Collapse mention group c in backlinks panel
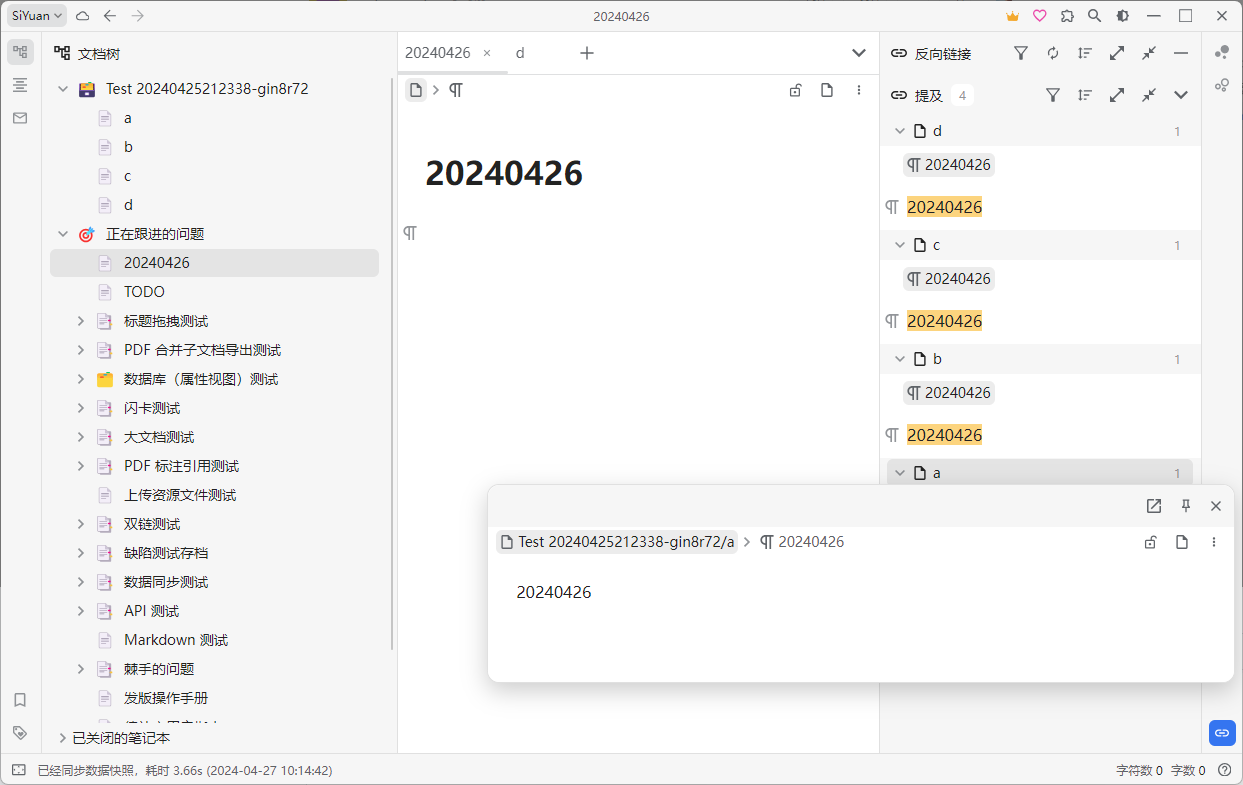The height and width of the screenshot is (785, 1243). [x=899, y=245]
